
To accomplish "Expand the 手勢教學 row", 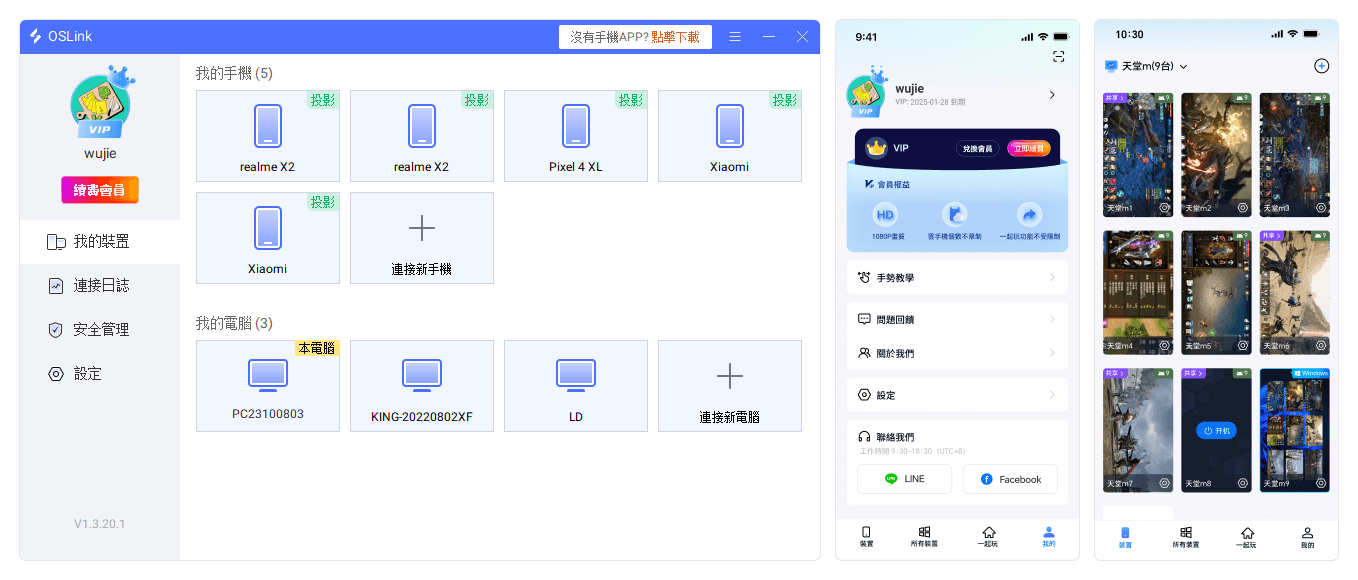I will [x=957, y=277].
